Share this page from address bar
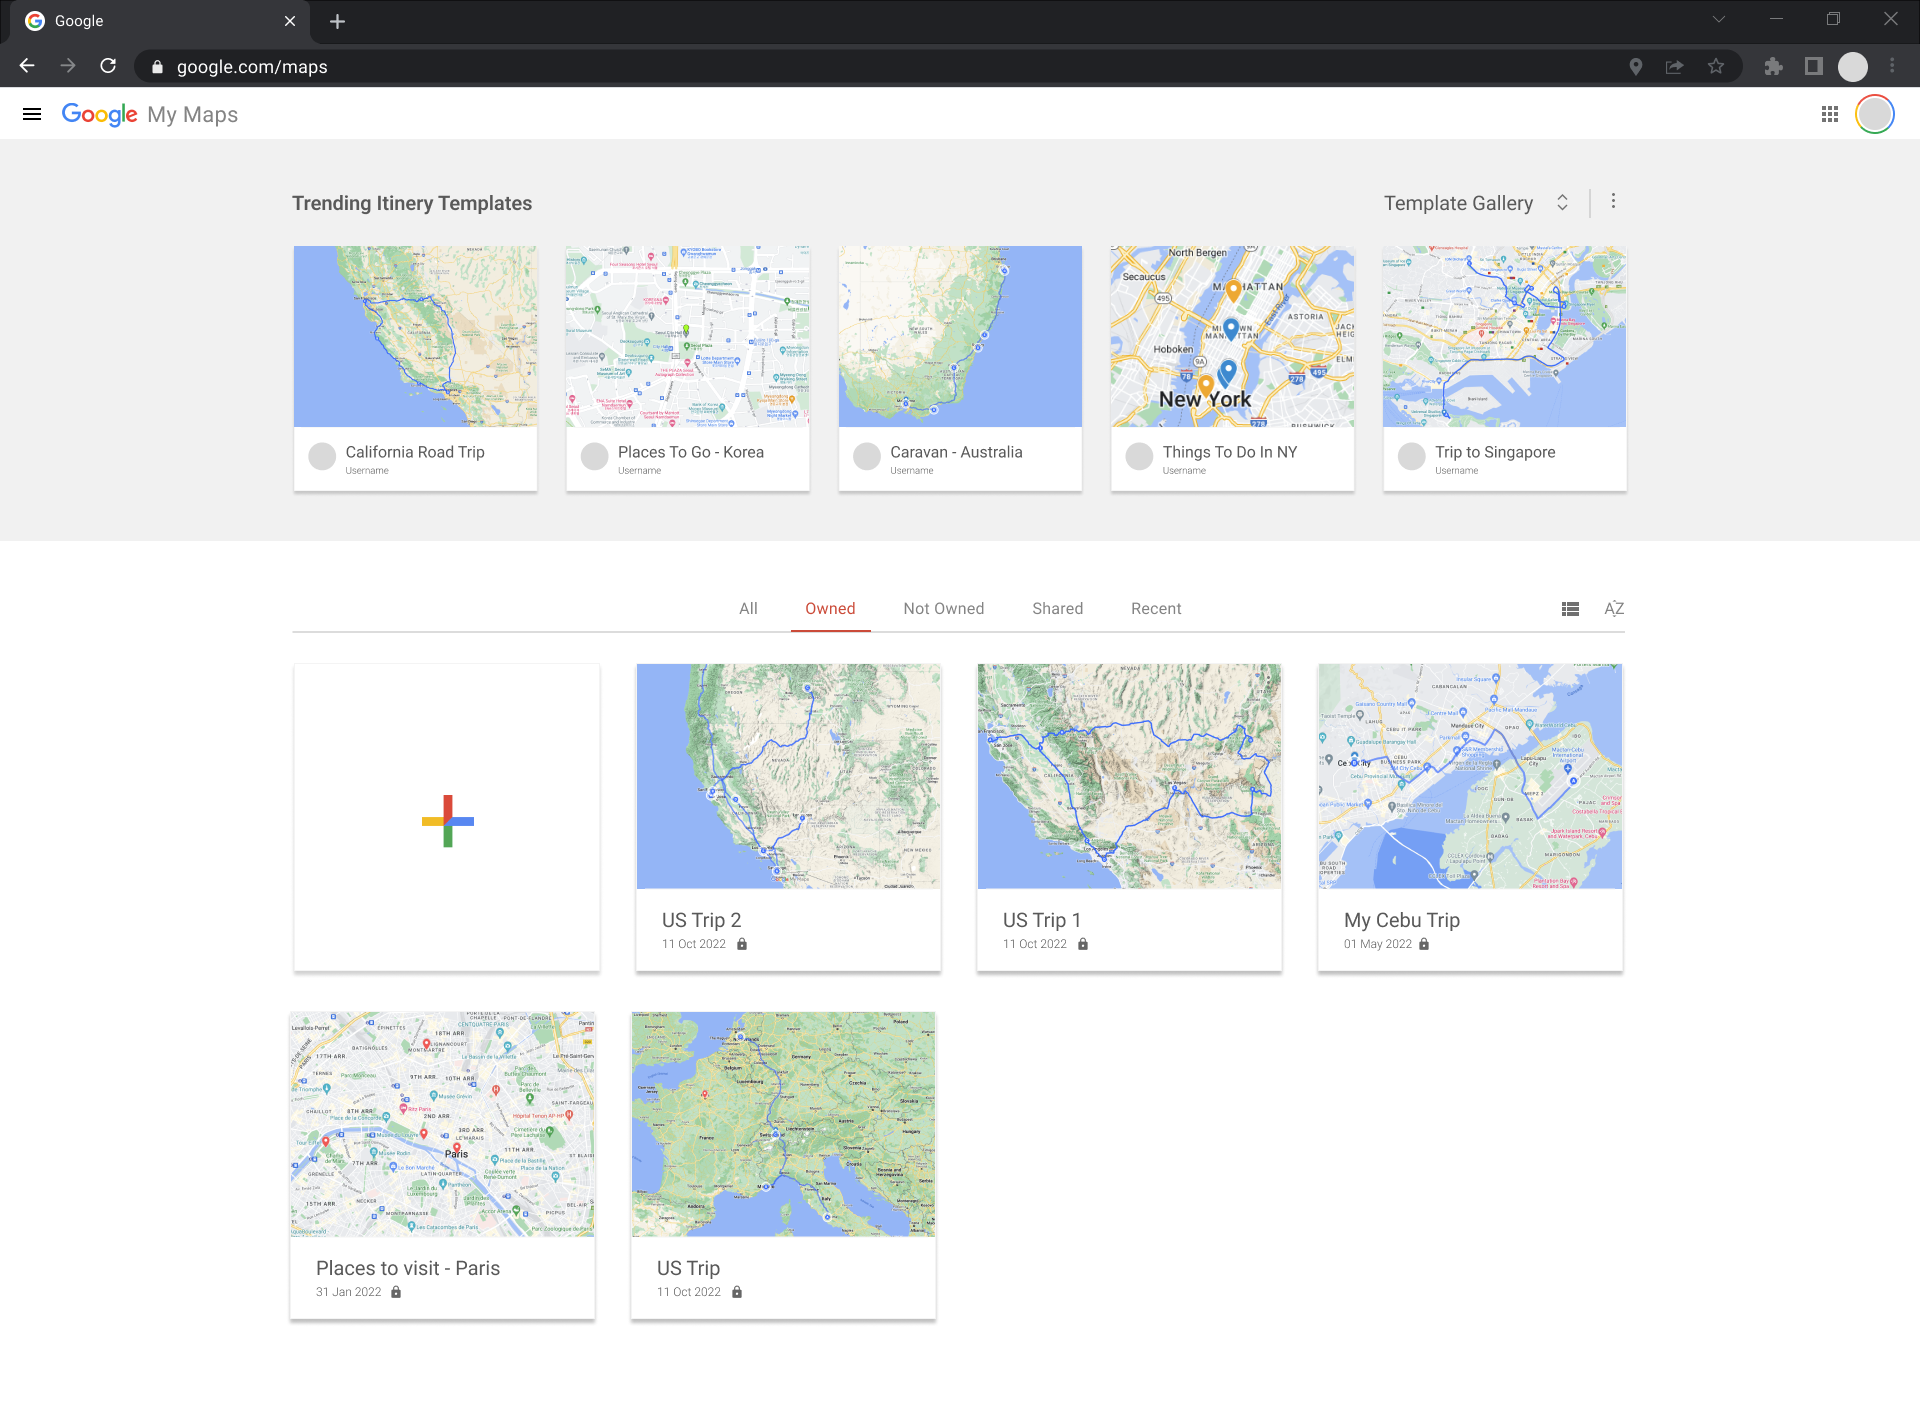 pos(1675,67)
